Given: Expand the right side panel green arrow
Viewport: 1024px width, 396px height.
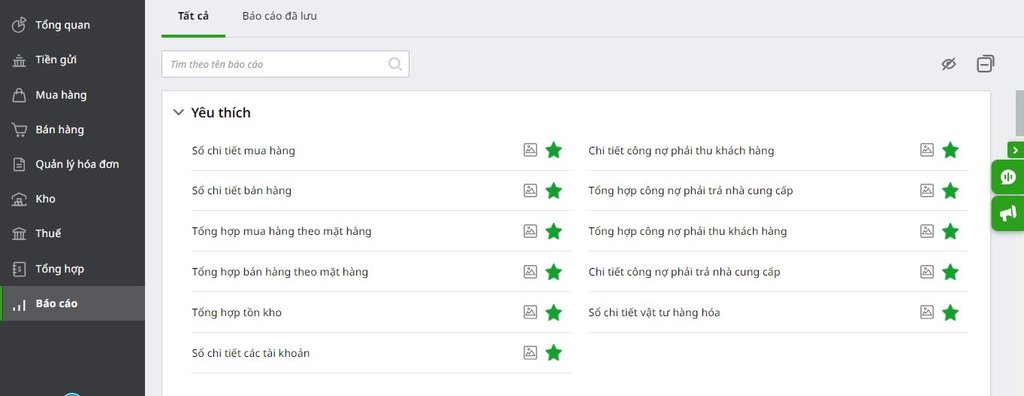Looking at the screenshot, I should [1016, 150].
